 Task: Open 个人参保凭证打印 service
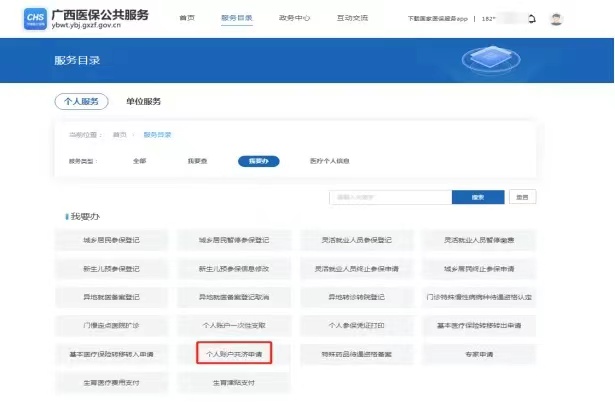(x=357, y=326)
